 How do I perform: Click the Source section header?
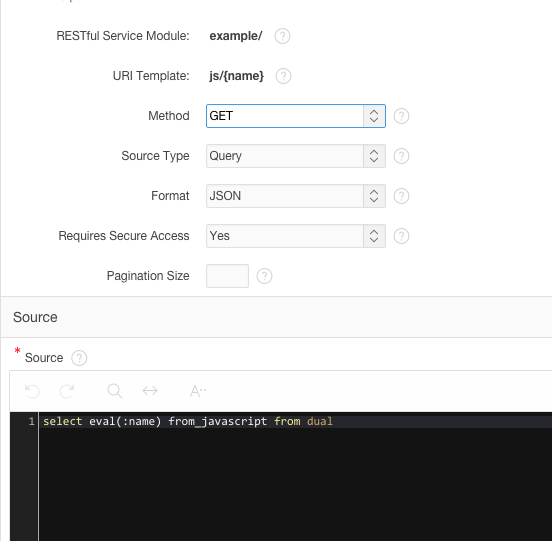[x=35, y=317]
